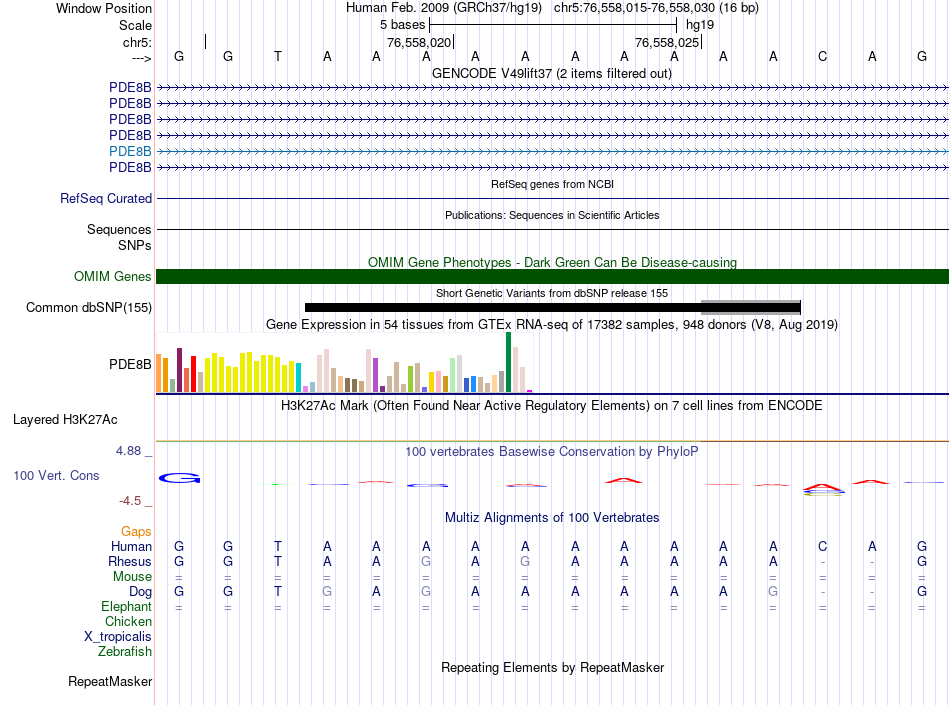Open the RefSeq Curated track label
This screenshot has width=950, height=705.
click(105, 199)
